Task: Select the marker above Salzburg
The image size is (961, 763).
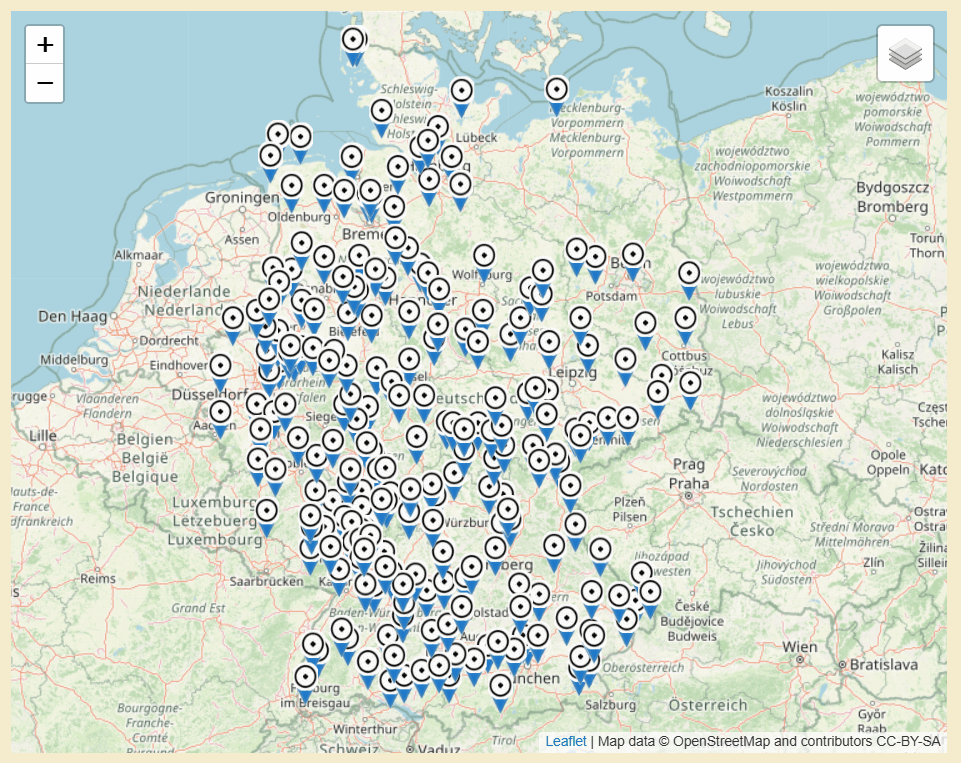Action: point(580,665)
